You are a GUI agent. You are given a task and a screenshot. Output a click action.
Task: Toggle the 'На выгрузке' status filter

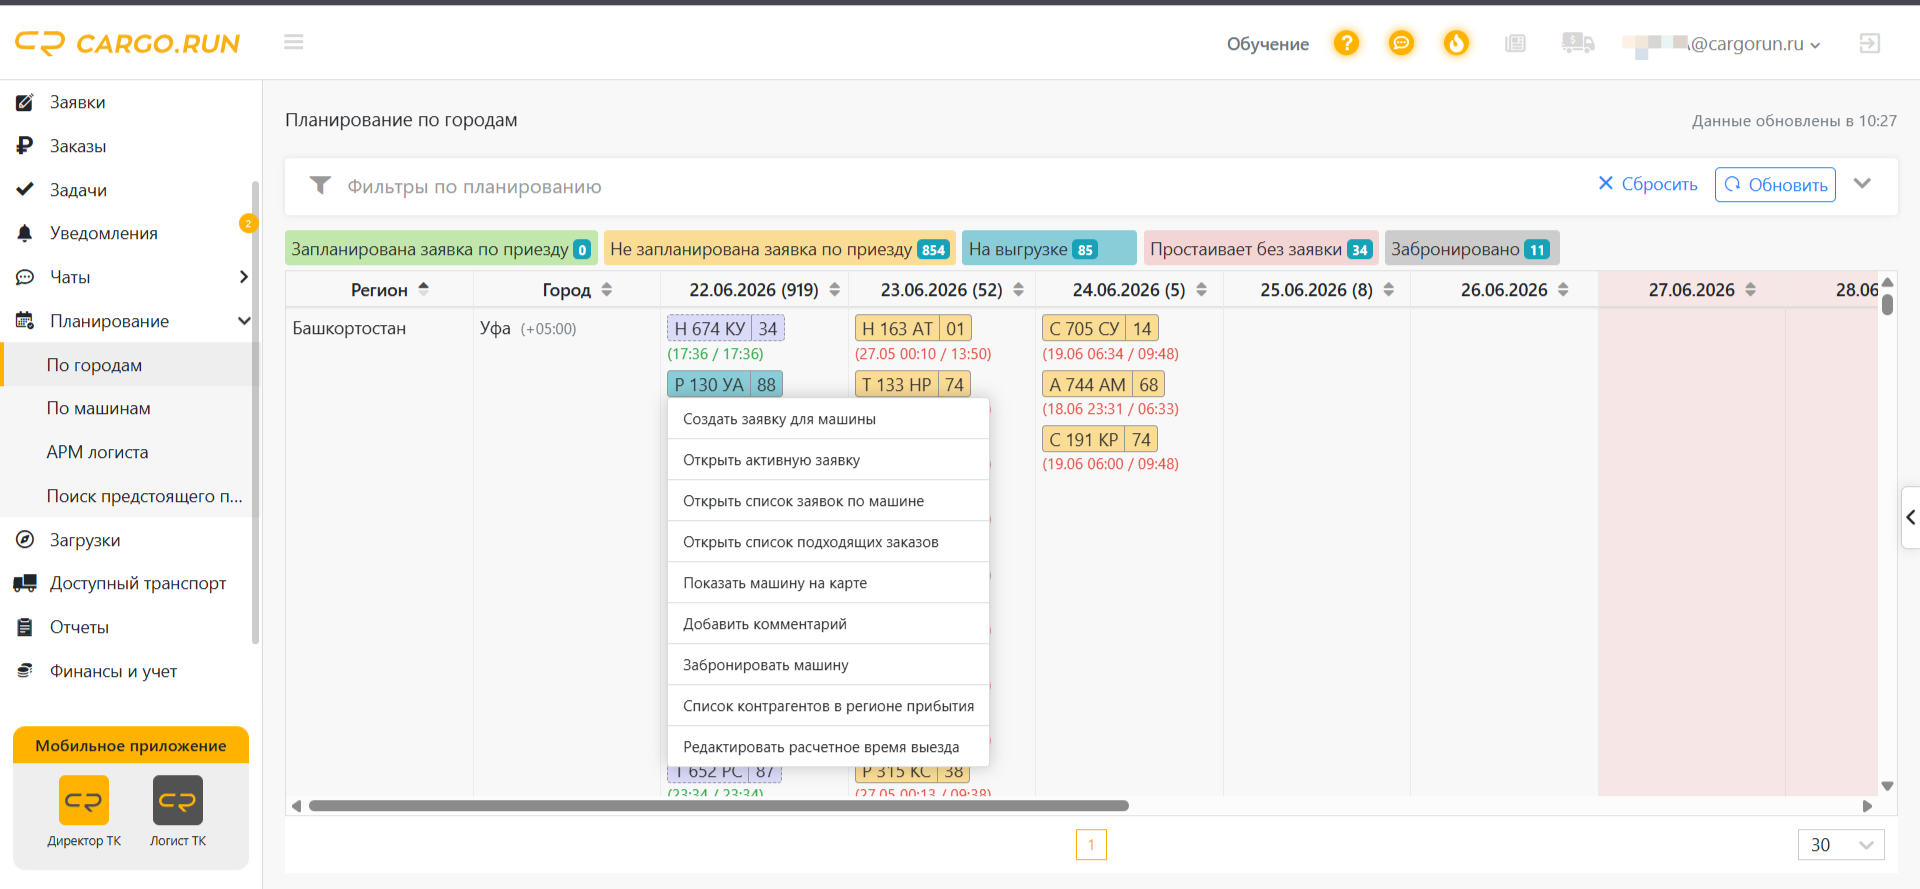point(1049,249)
